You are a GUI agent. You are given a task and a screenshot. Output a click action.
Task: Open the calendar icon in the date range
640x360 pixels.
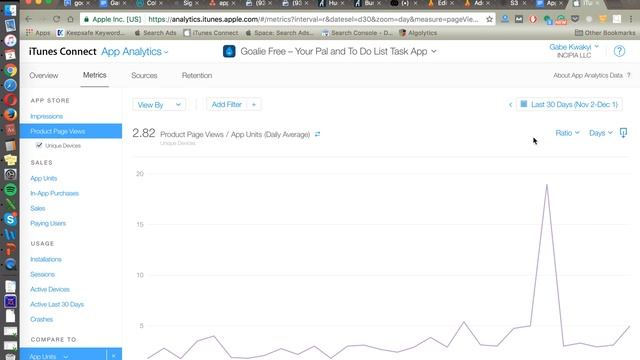pos(524,104)
